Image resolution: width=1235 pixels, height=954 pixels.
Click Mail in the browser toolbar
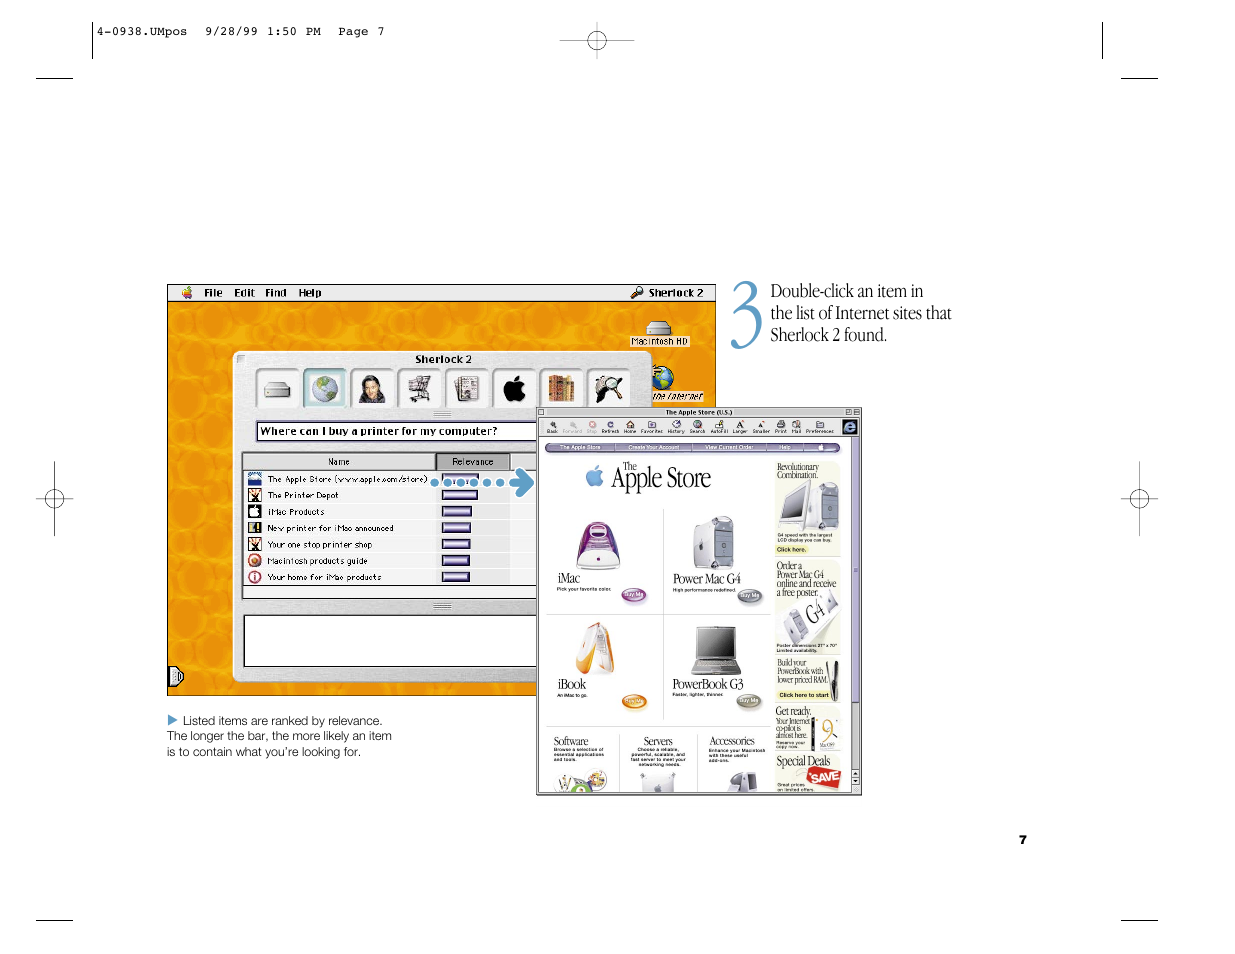[x=797, y=427]
